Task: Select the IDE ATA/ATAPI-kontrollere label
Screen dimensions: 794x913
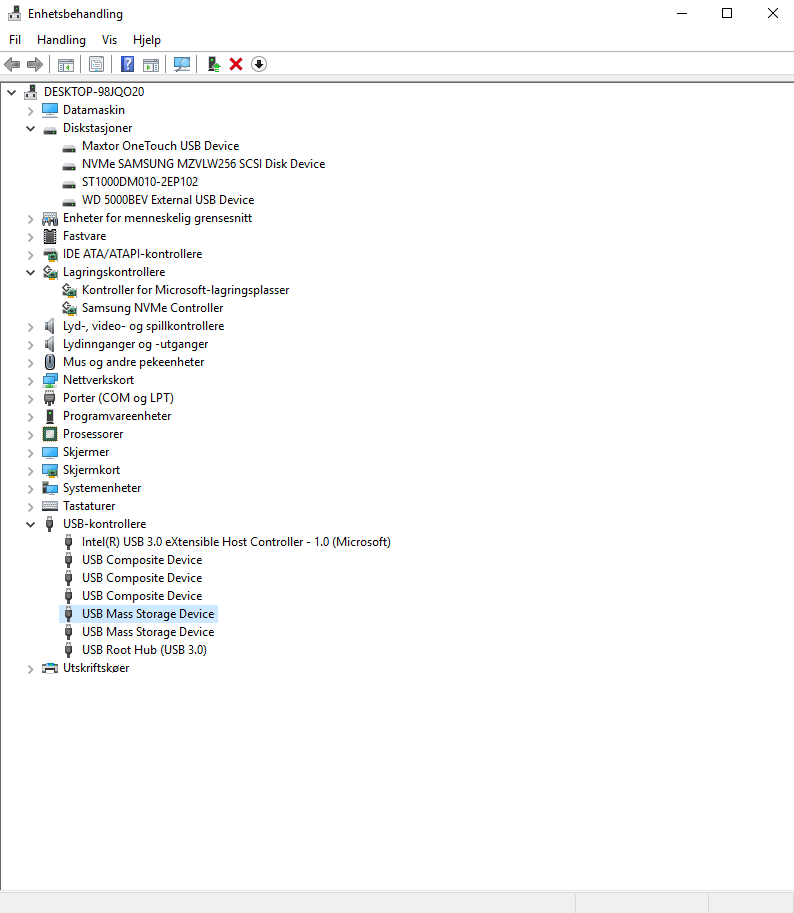Action: pyautogui.click(x=132, y=254)
